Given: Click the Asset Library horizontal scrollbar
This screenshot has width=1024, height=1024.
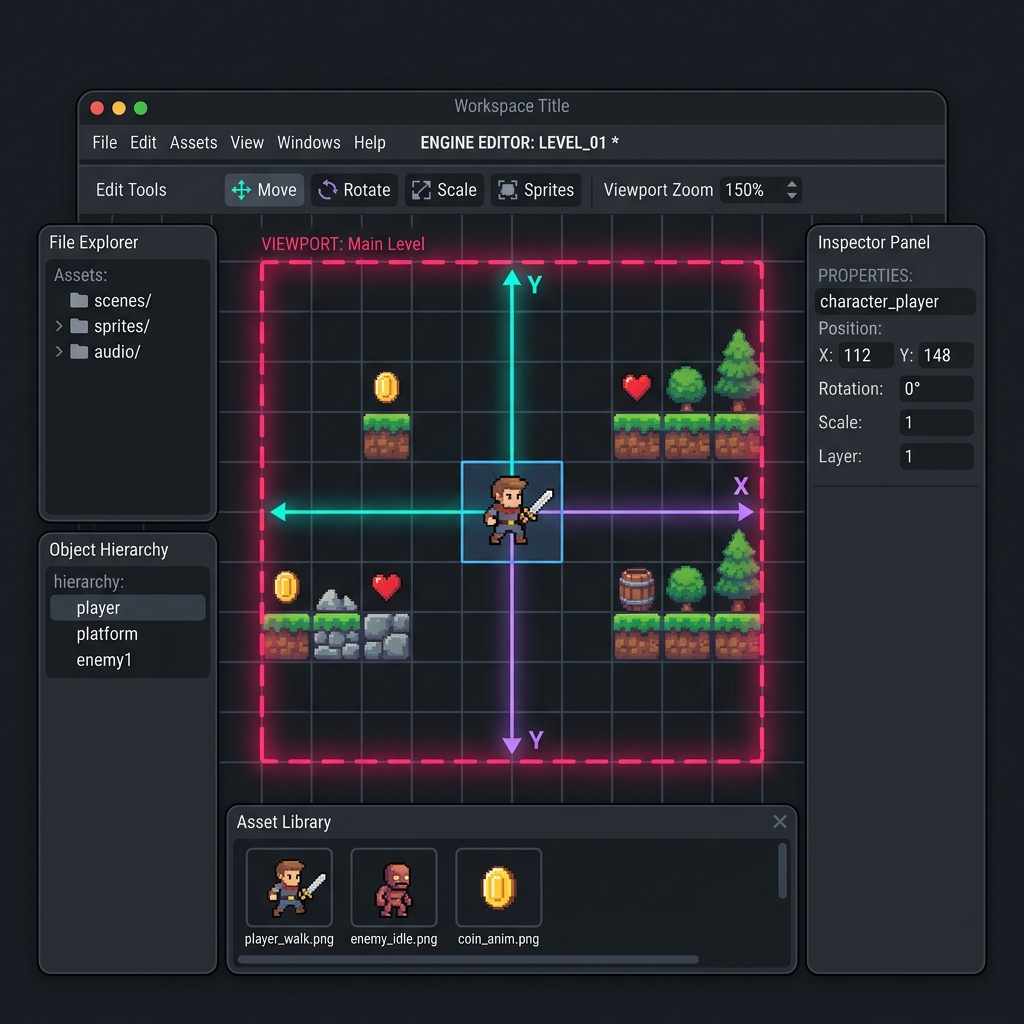Looking at the screenshot, I should pyautogui.click(x=468, y=959).
